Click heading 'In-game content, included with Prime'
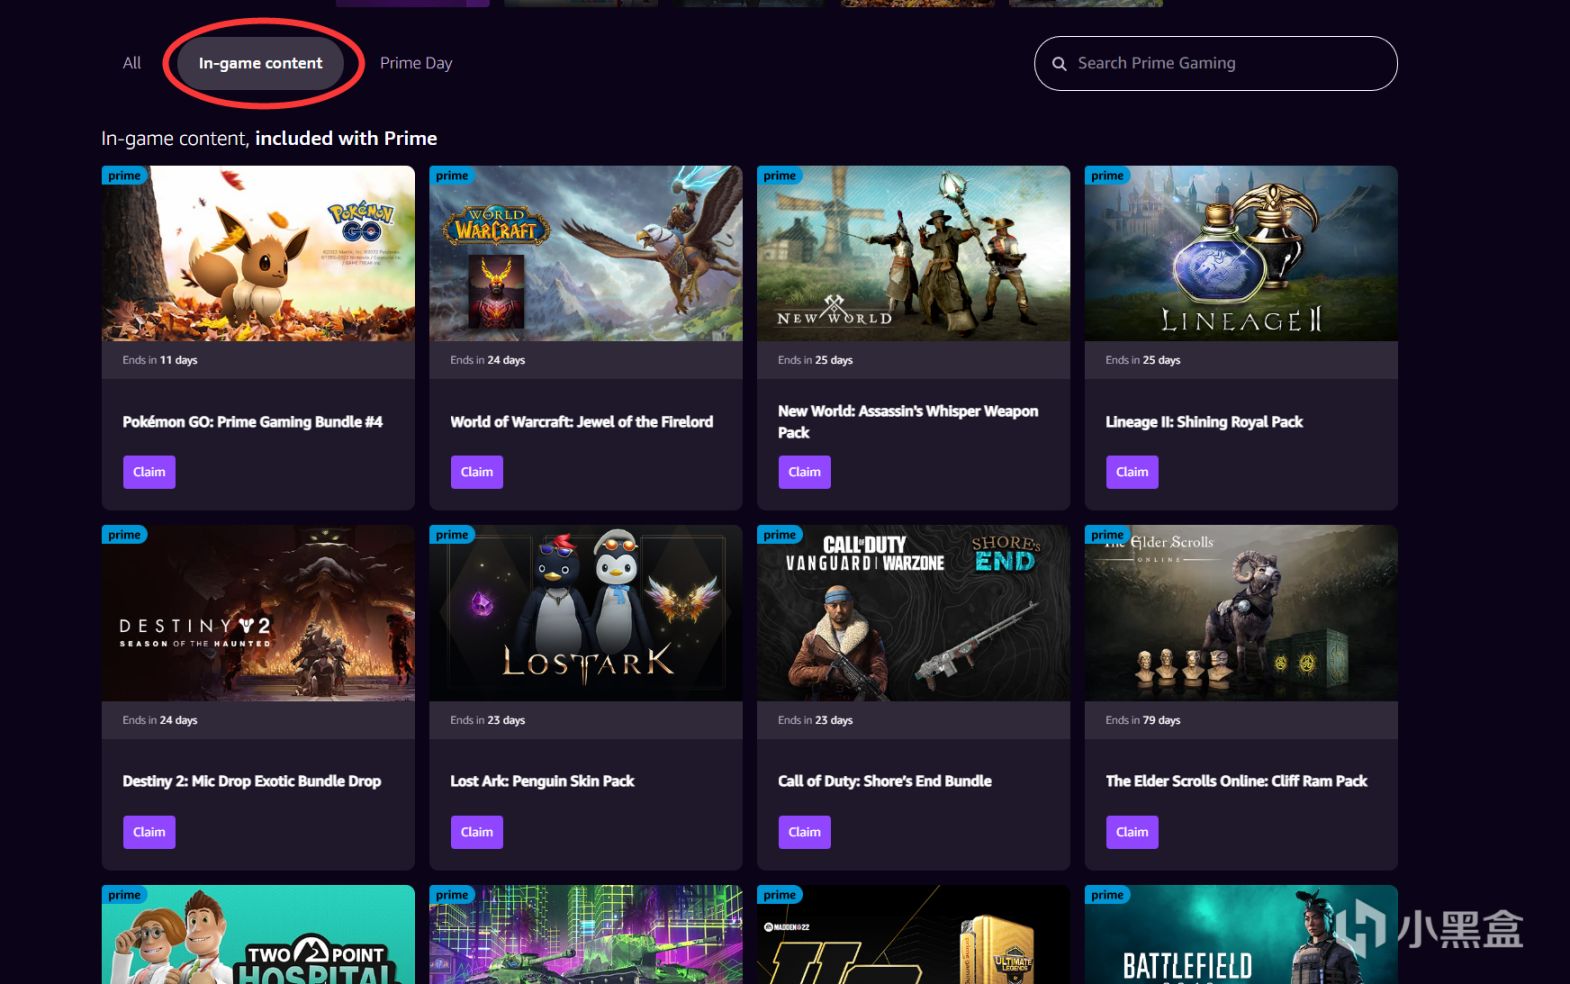Screen dimensions: 1570x984 point(269,139)
